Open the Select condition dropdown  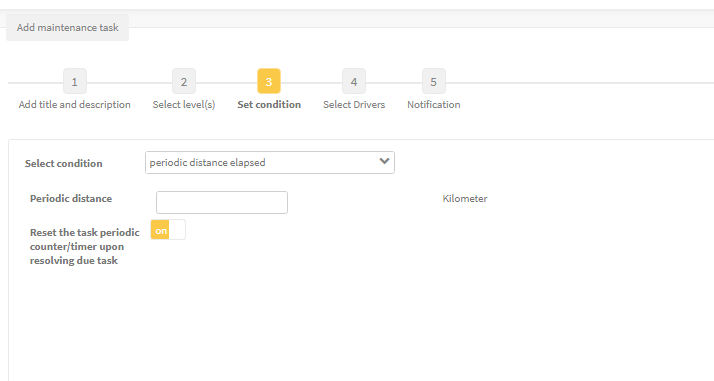tap(270, 163)
